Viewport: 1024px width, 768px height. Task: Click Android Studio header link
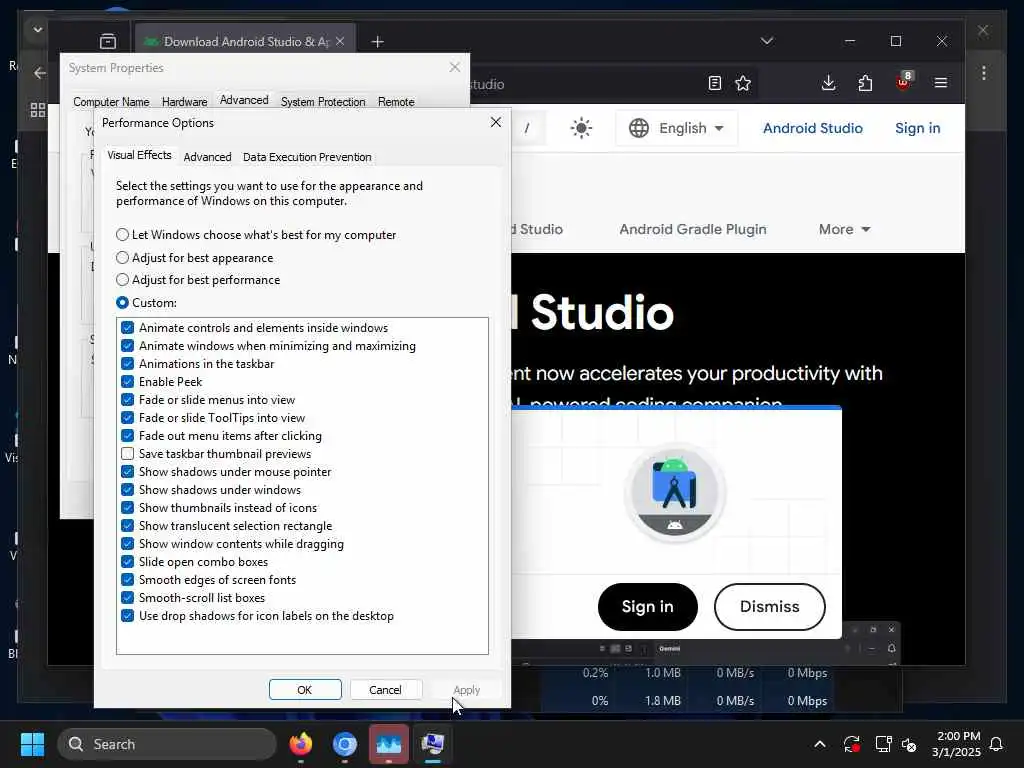812,128
